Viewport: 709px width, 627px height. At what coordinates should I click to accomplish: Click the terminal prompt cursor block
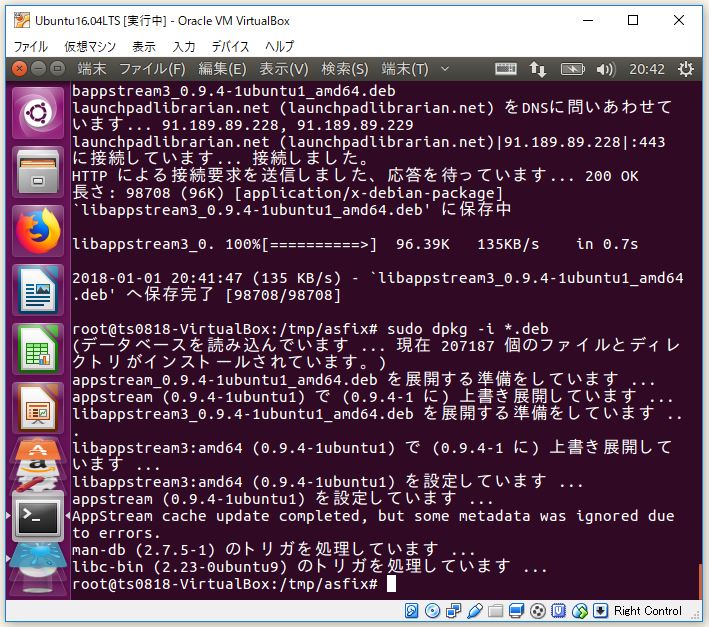pos(392,584)
